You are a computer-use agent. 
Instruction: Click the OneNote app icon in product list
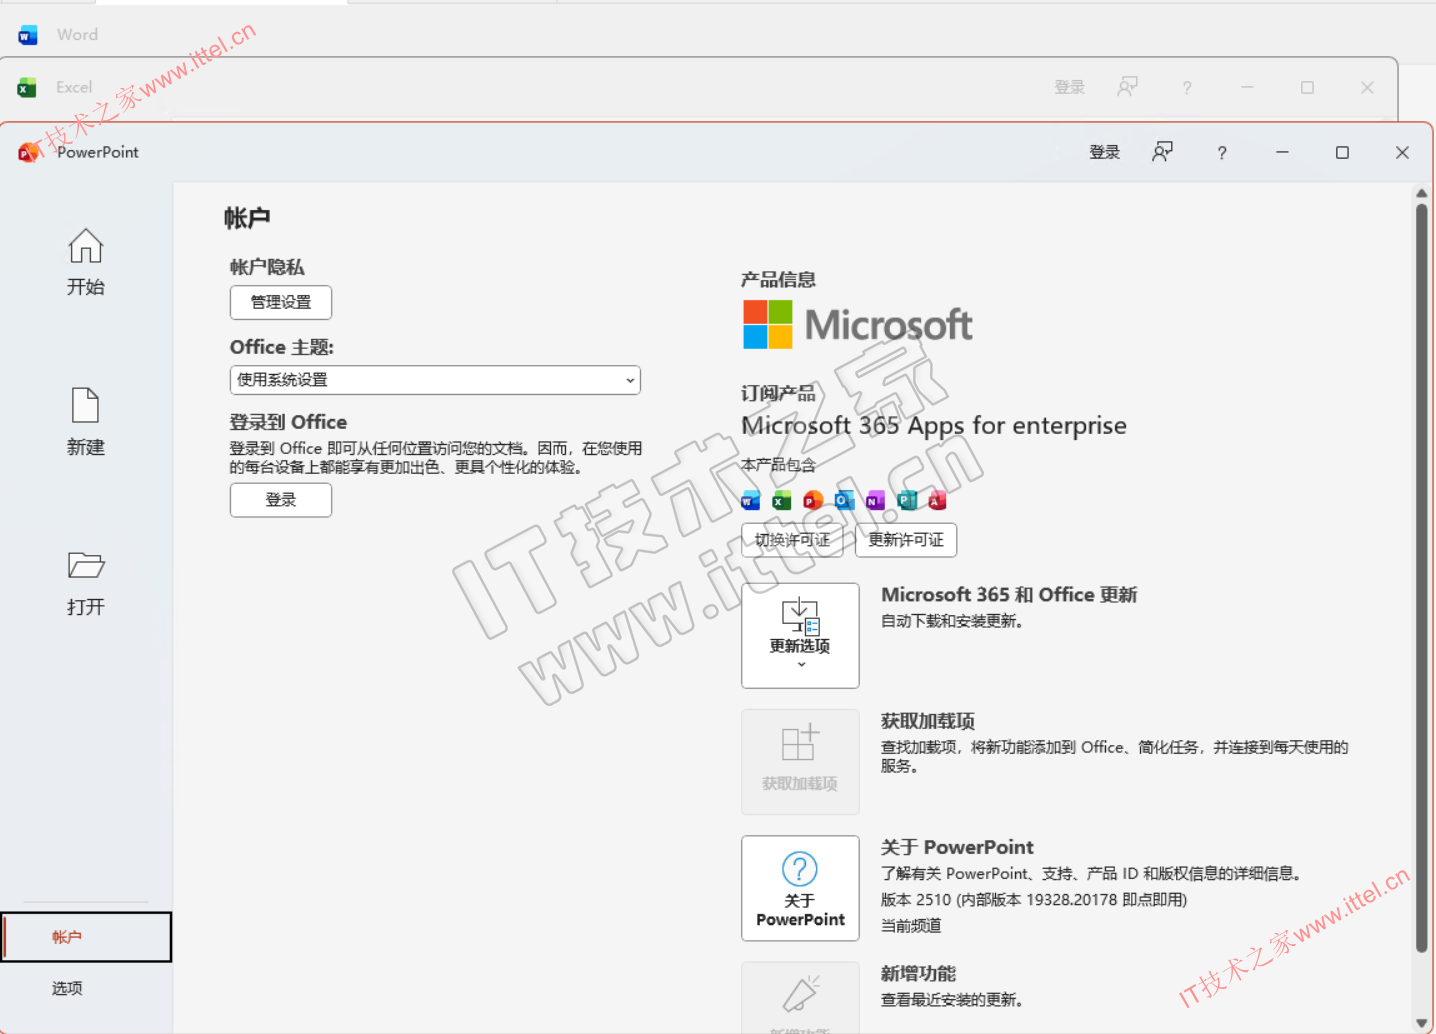click(875, 501)
